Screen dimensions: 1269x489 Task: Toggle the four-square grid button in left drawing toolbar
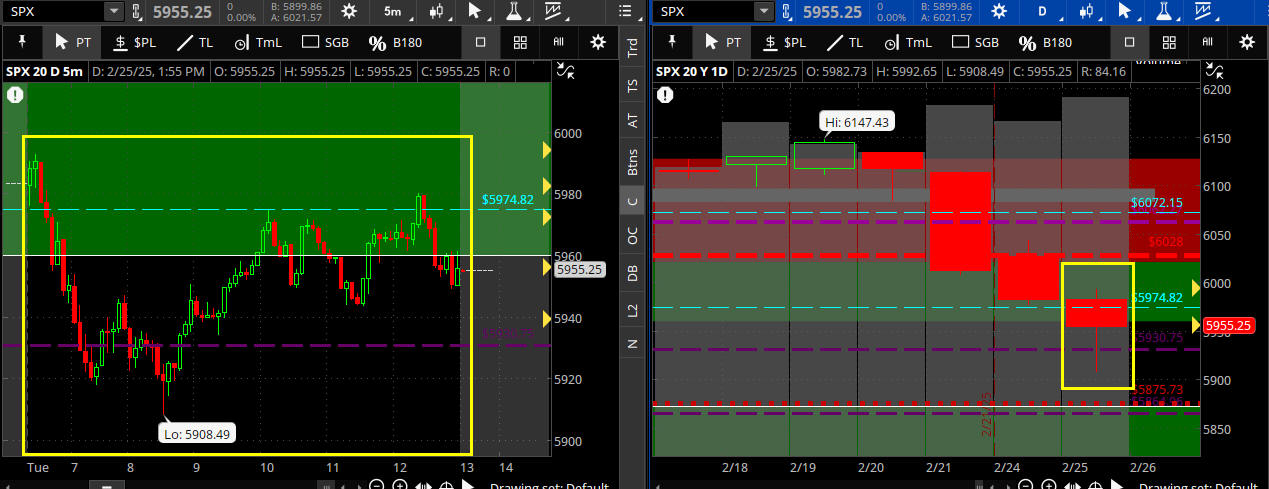coord(520,43)
